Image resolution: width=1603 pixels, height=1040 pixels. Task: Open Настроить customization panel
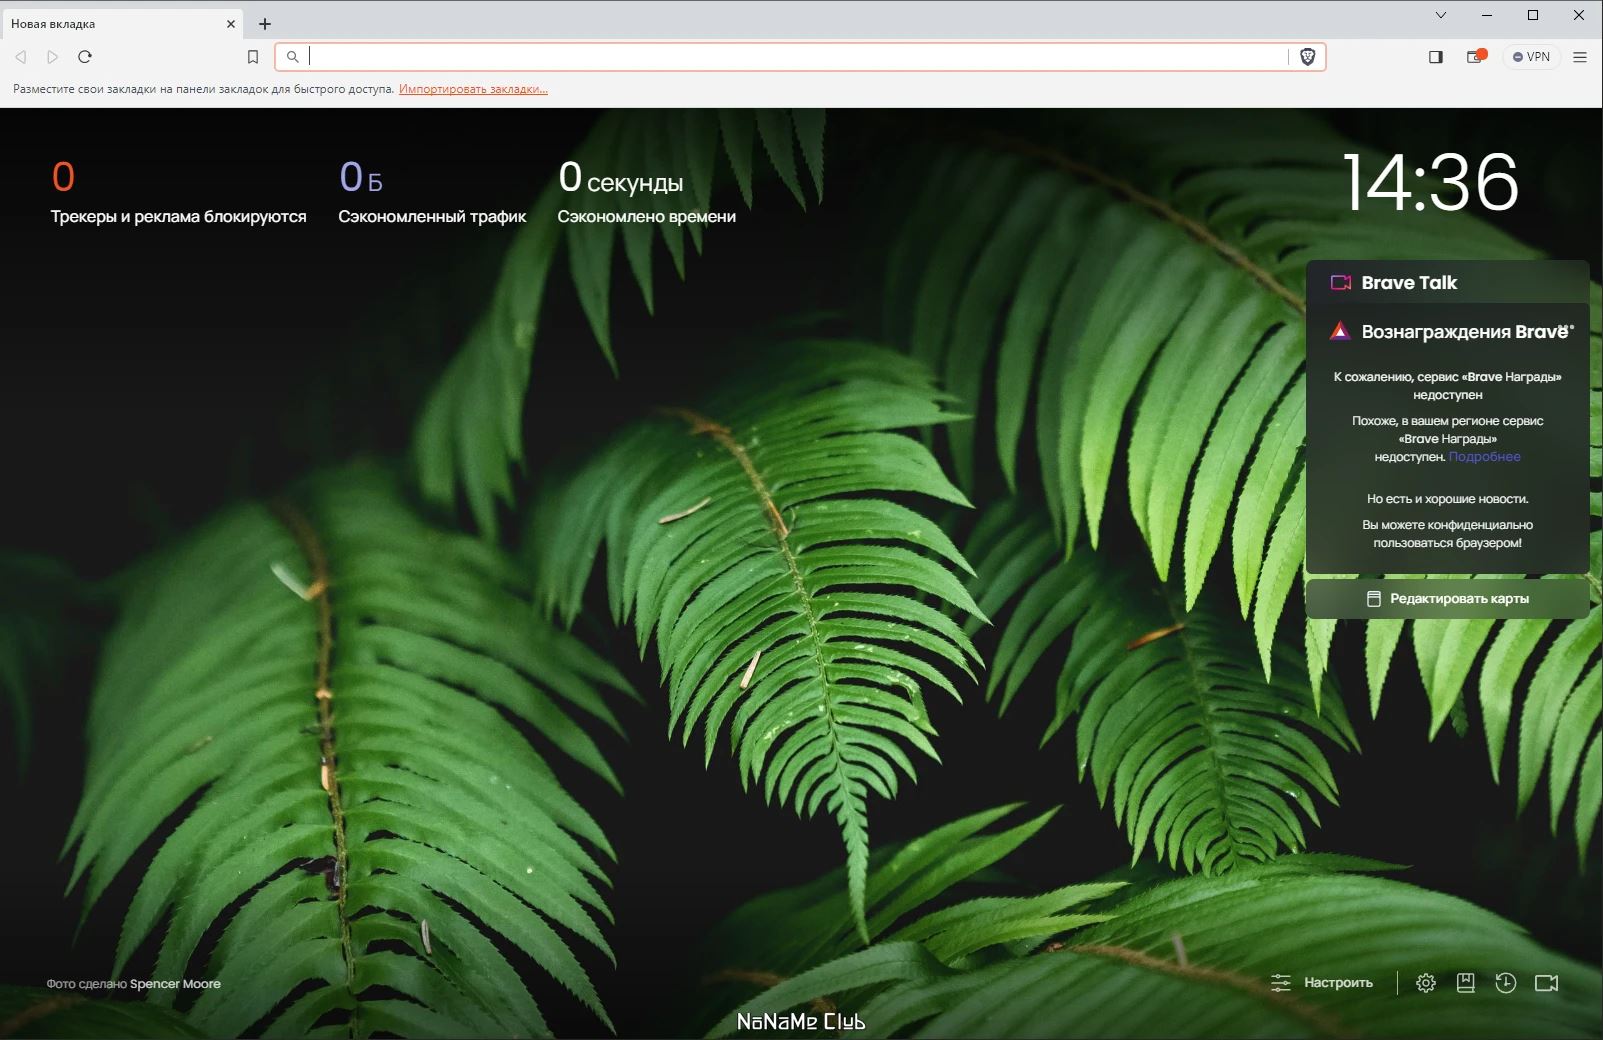pyautogui.click(x=1321, y=983)
